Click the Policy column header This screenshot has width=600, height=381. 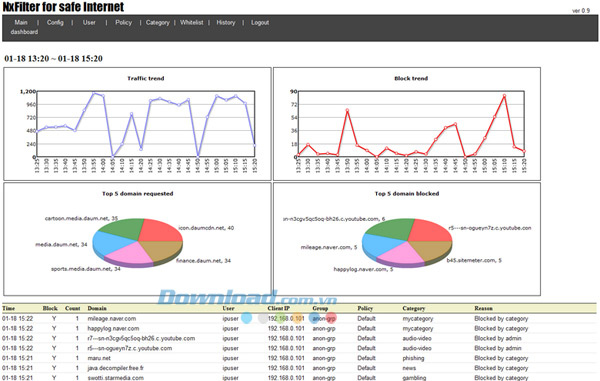coord(365,308)
